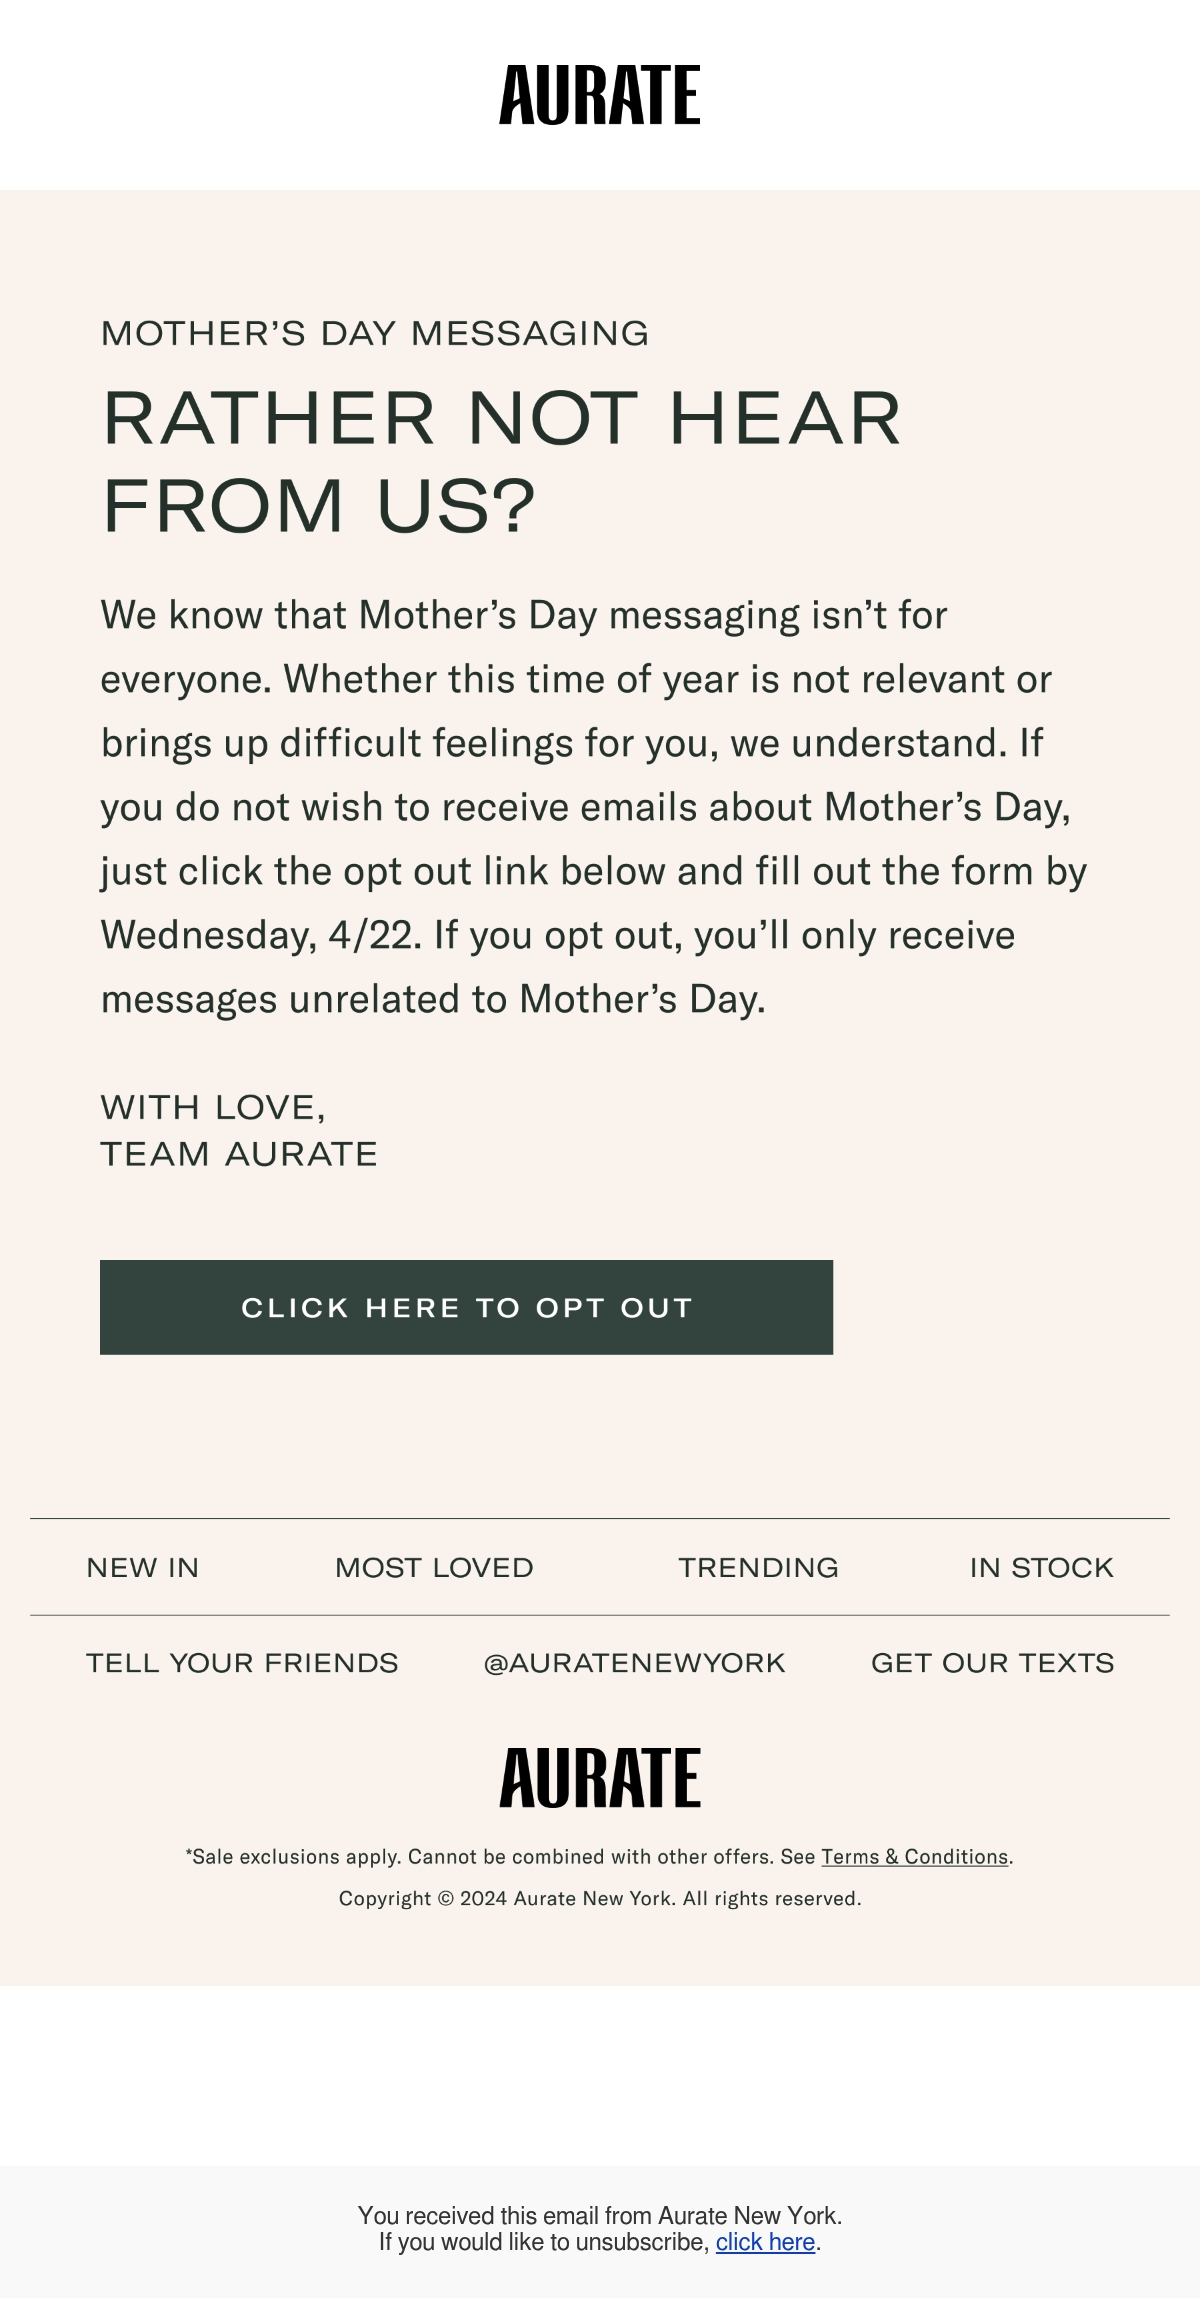
Task: Click the "You received this email" notice
Action: pos(600,2215)
